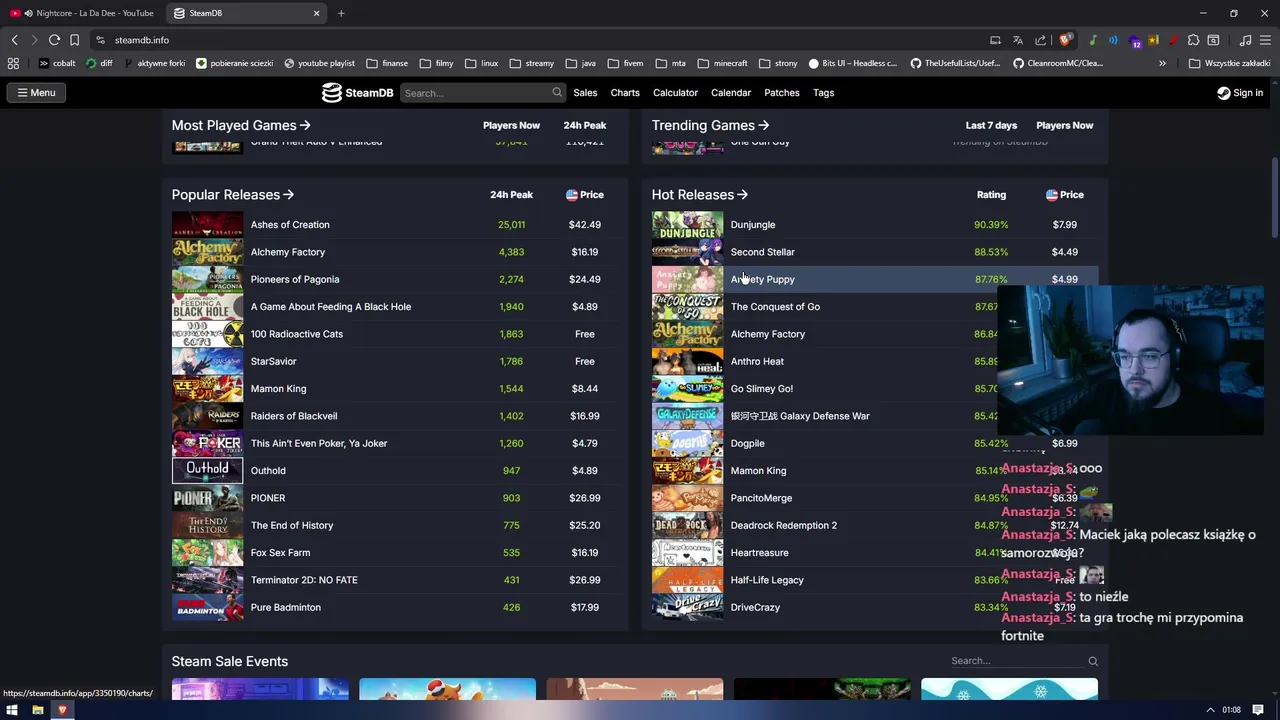Open PIONER game page
The width and height of the screenshot is (1280, 720).
point(268,498)
